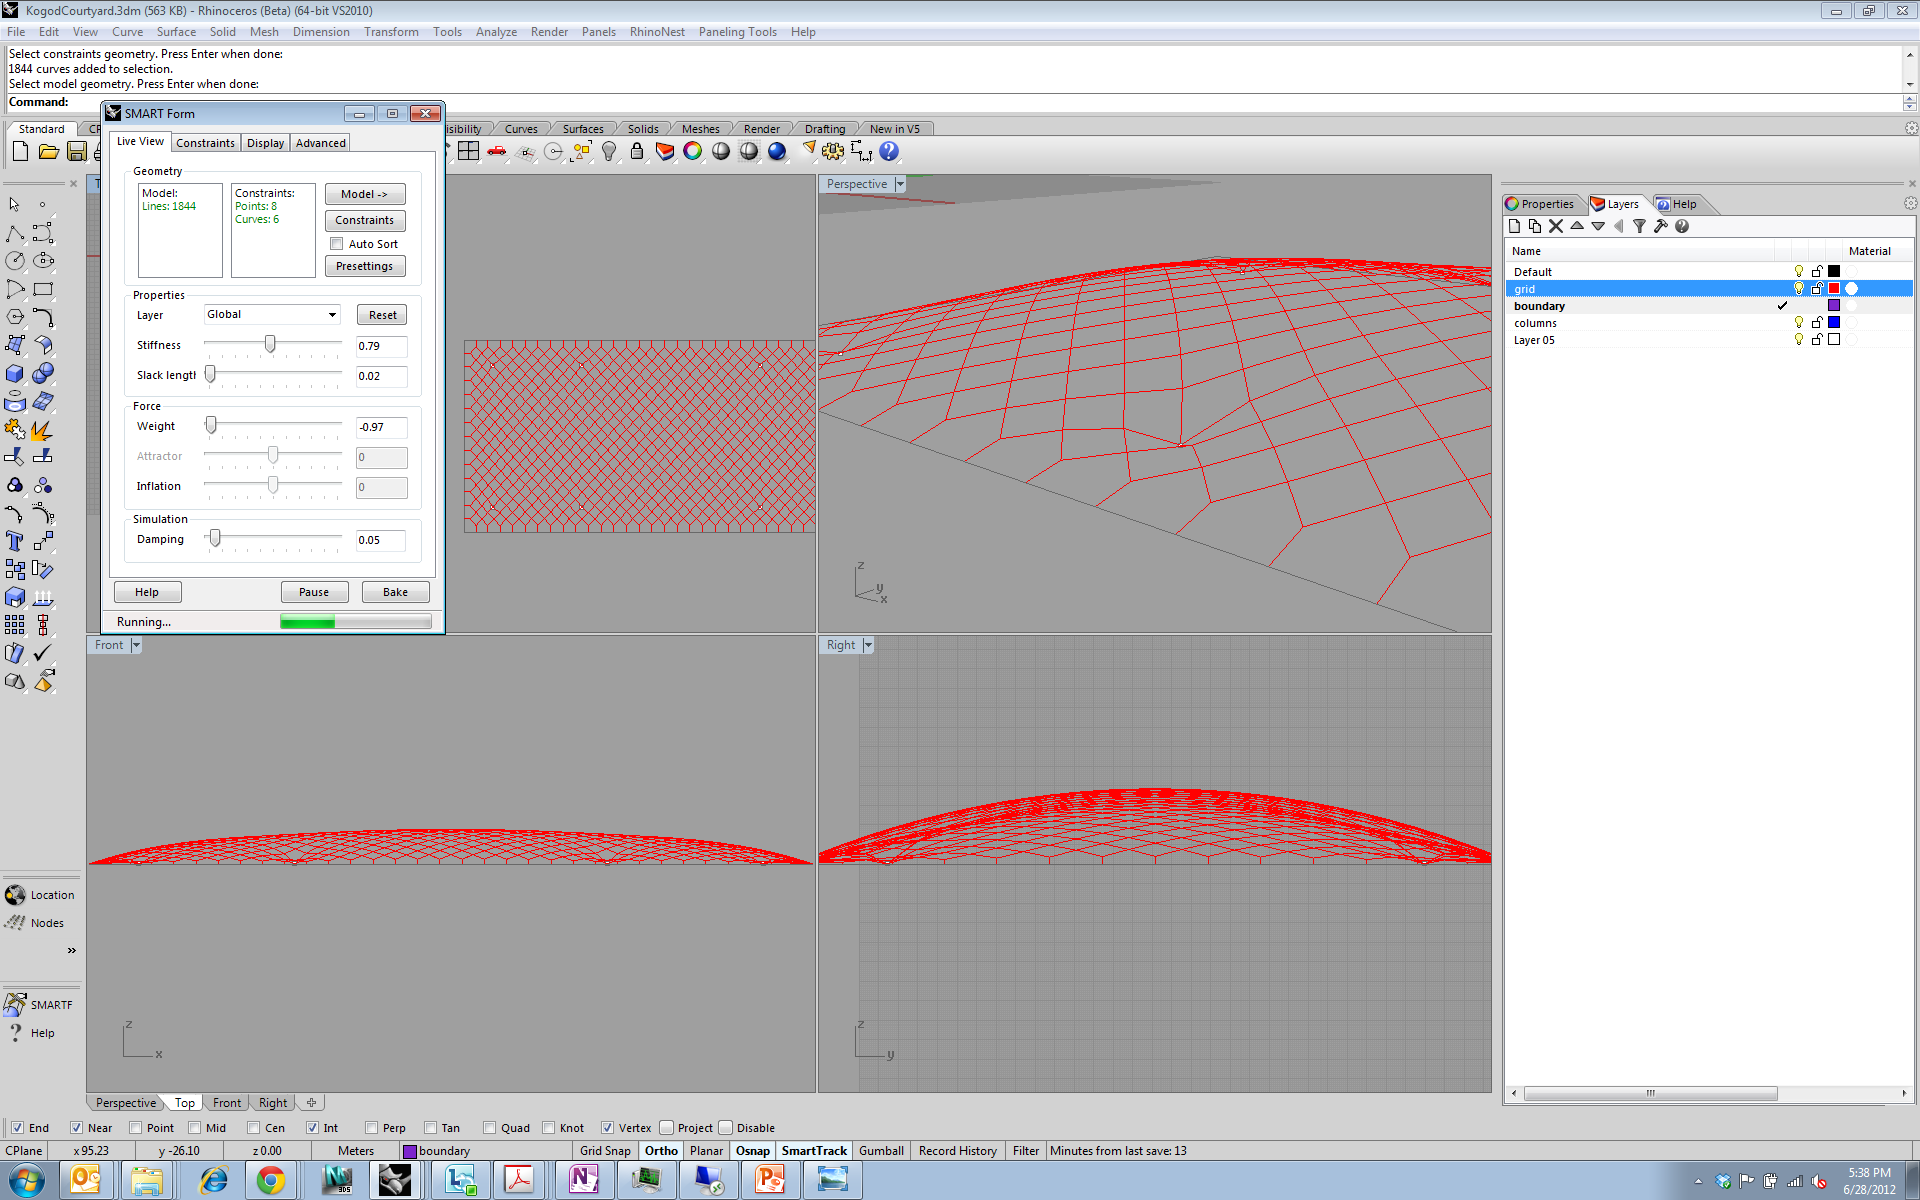
Task: Choose the Polygon tool
Action: (15, 317)
